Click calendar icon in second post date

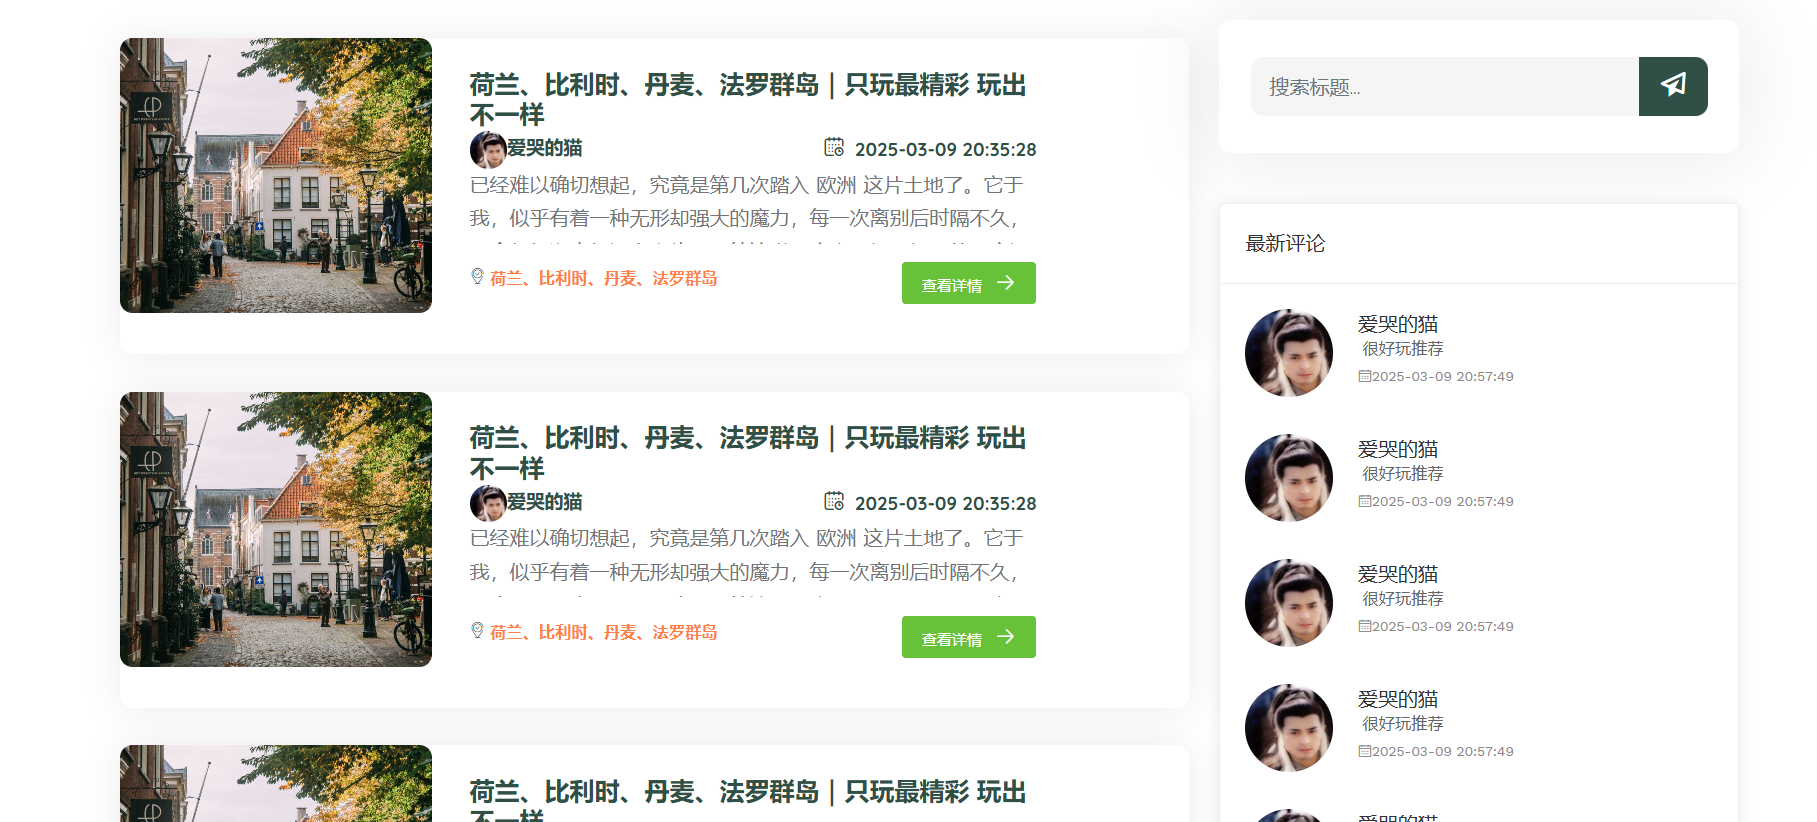[x=834, y=502]
